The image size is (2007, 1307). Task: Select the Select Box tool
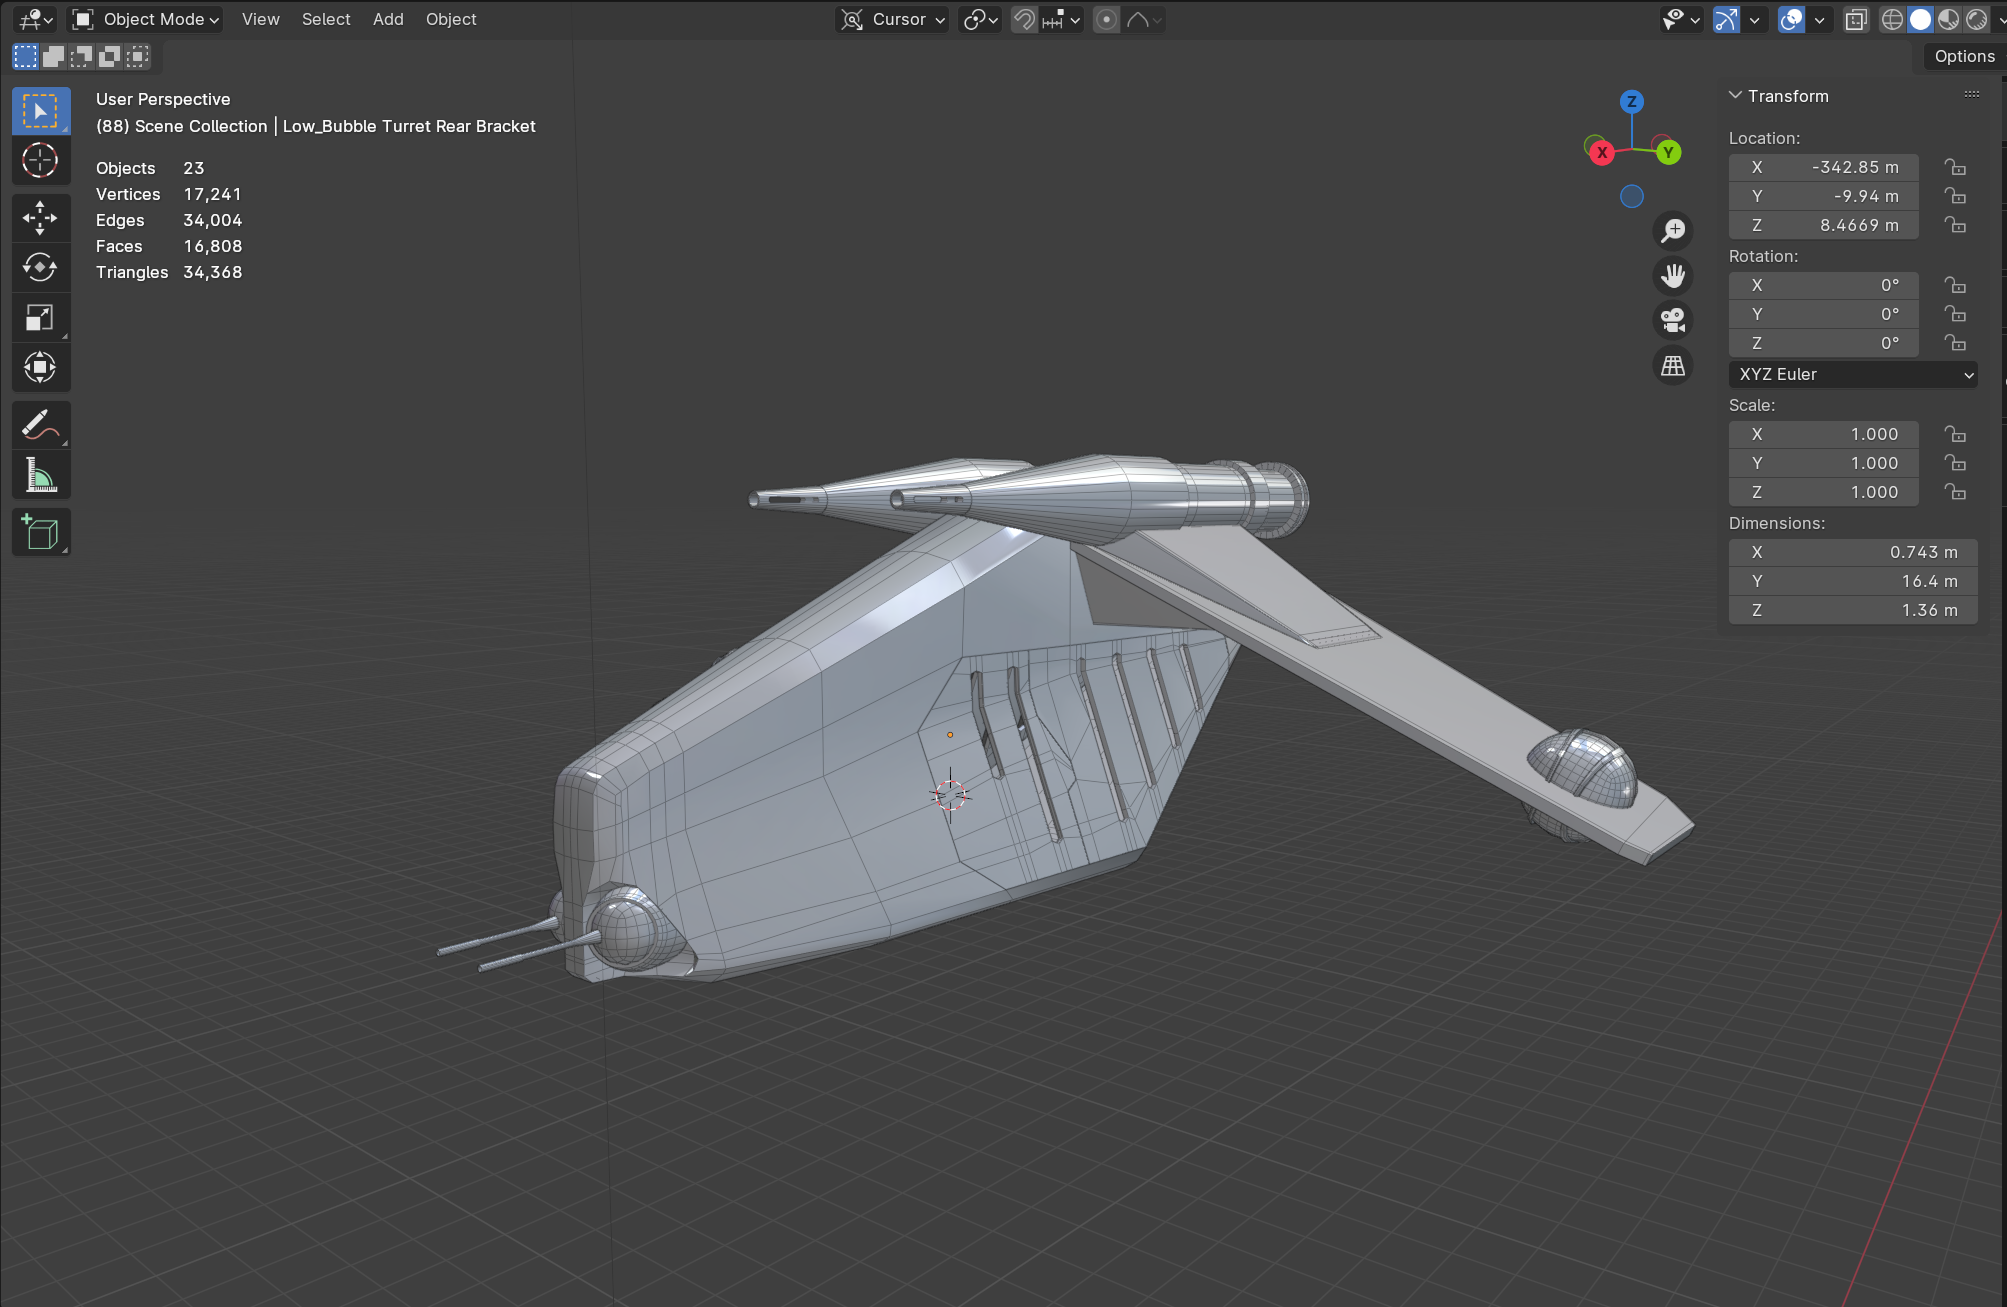(41, 111)
